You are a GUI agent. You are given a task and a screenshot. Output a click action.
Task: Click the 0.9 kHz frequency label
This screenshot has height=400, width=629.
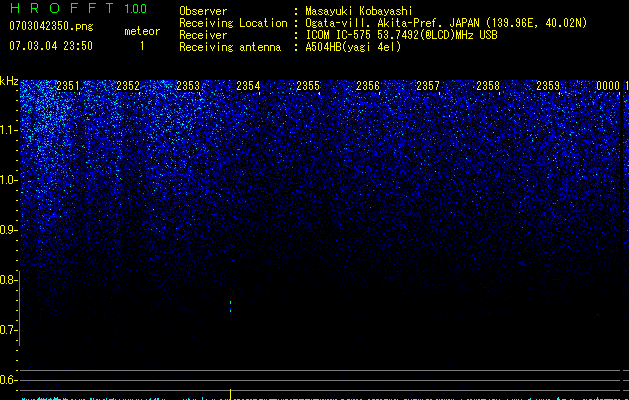pyautogui.click(x=8, y=230)
